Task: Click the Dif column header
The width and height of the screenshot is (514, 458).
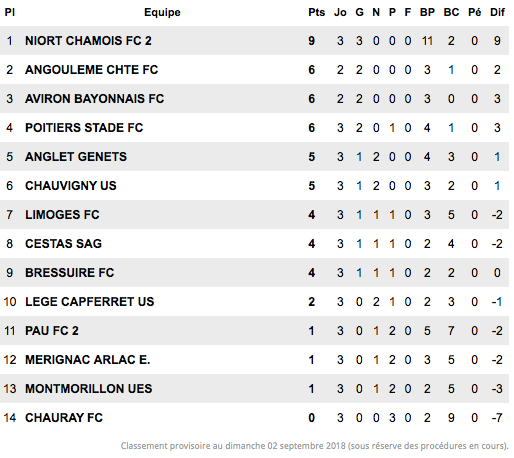Action: (497, 12)
